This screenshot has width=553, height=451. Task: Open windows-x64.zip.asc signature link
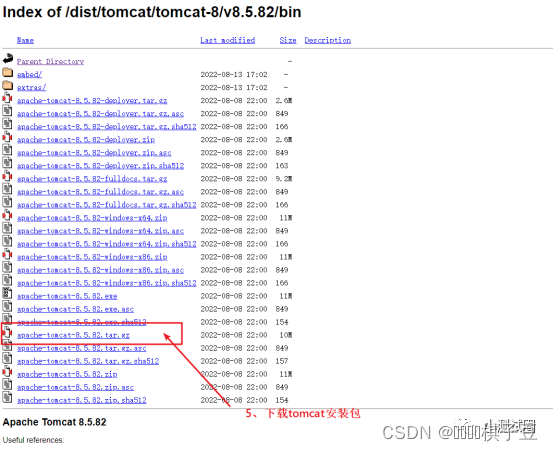(x=101, y=231)
